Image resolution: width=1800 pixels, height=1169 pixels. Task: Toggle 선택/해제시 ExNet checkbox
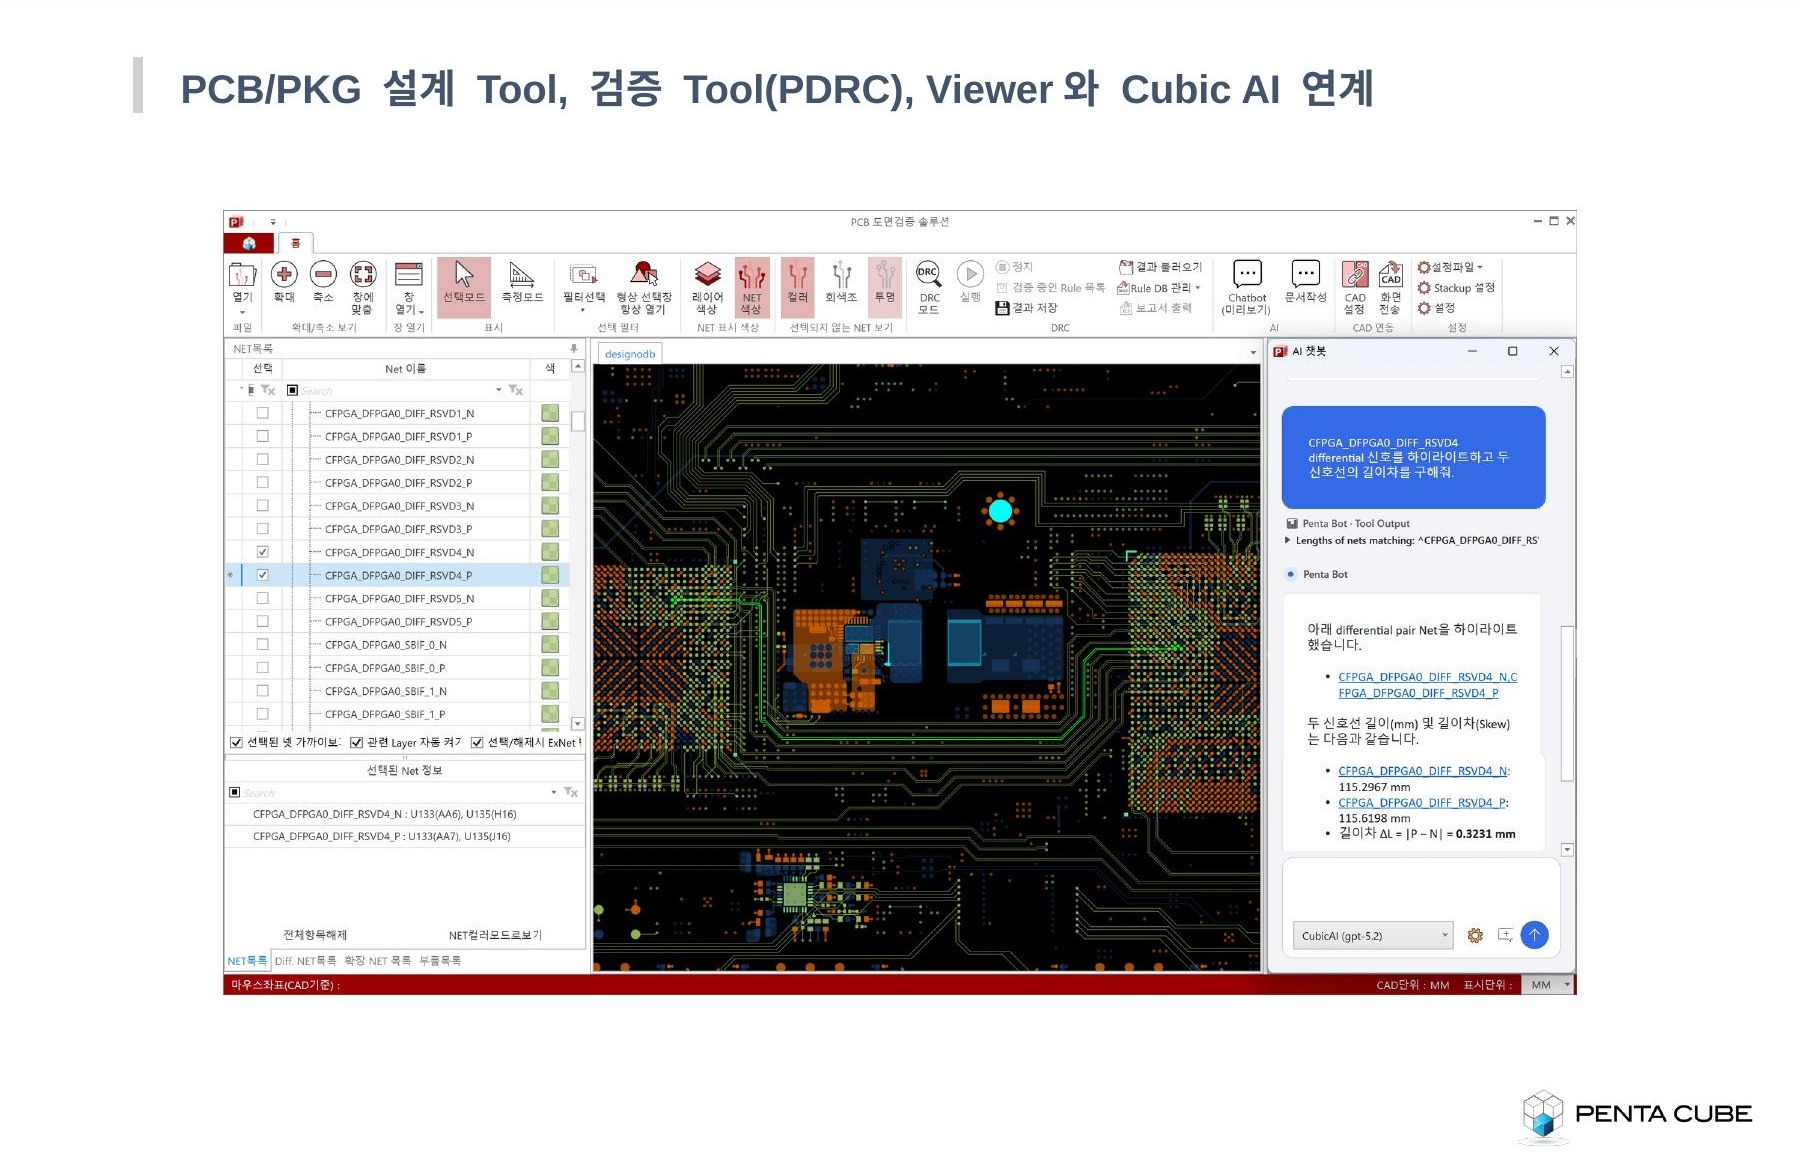pos(477,742)
